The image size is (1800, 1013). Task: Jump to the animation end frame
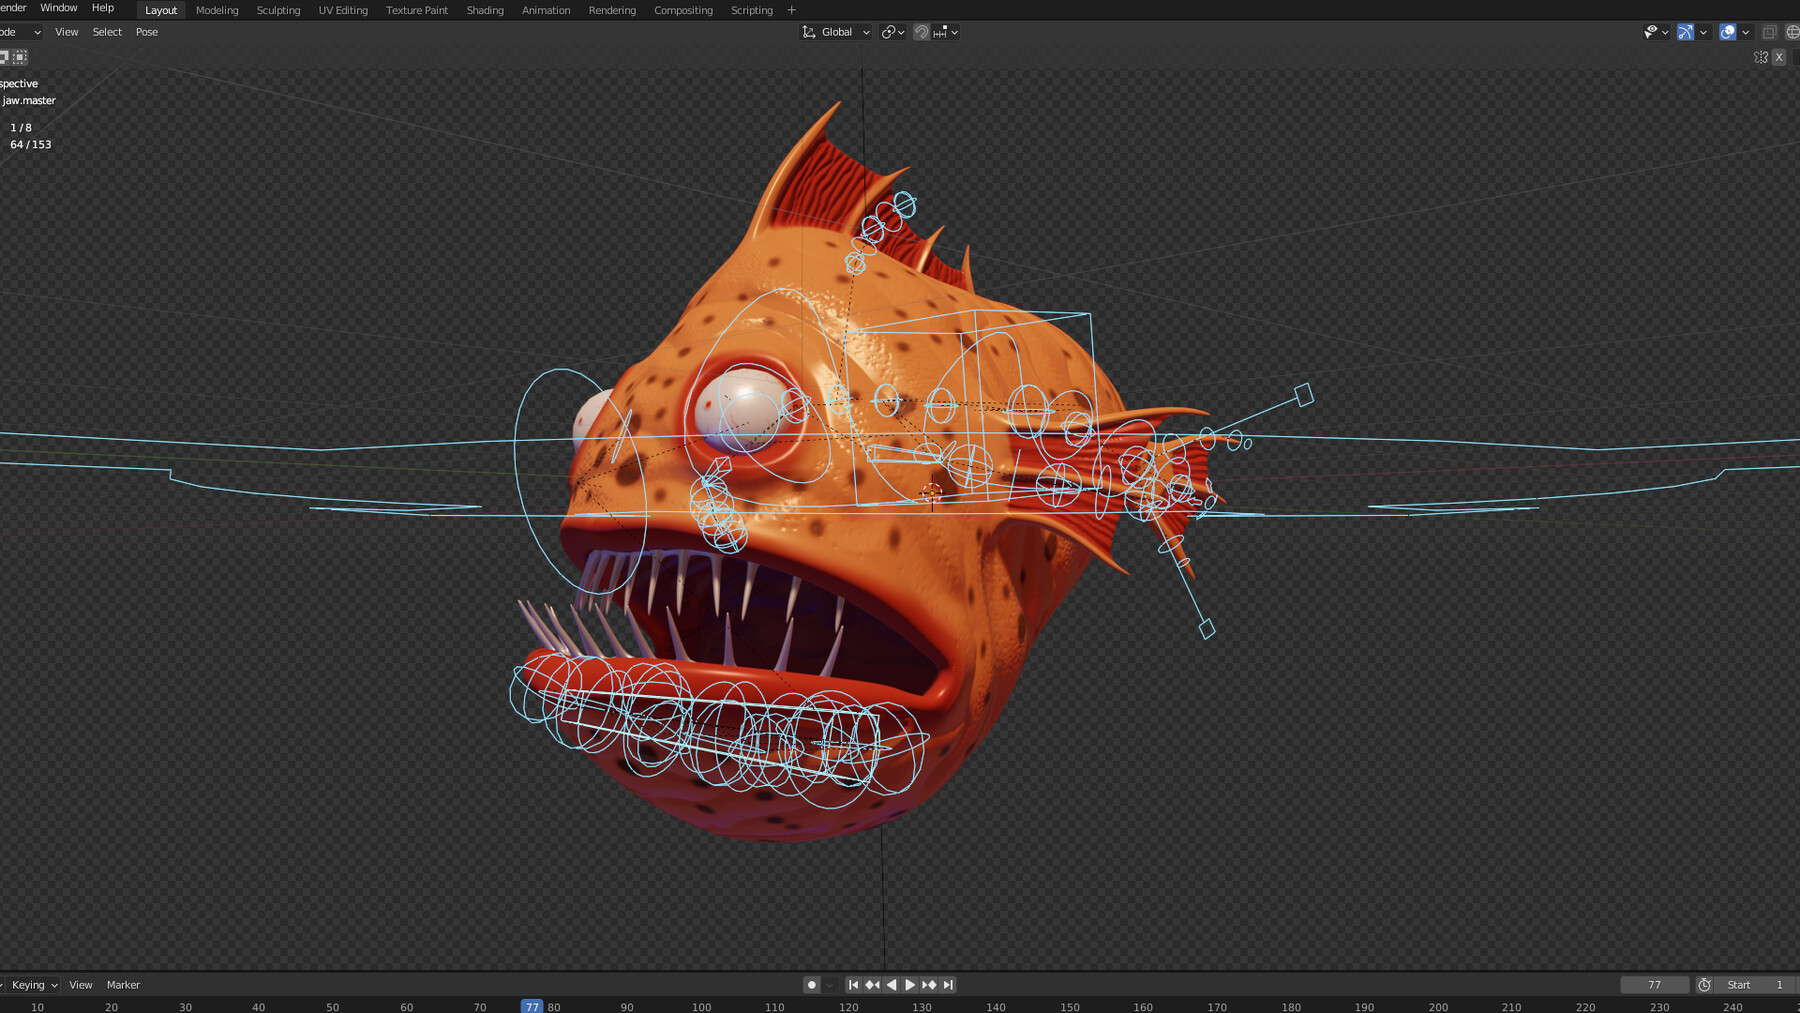coord(946,984)
